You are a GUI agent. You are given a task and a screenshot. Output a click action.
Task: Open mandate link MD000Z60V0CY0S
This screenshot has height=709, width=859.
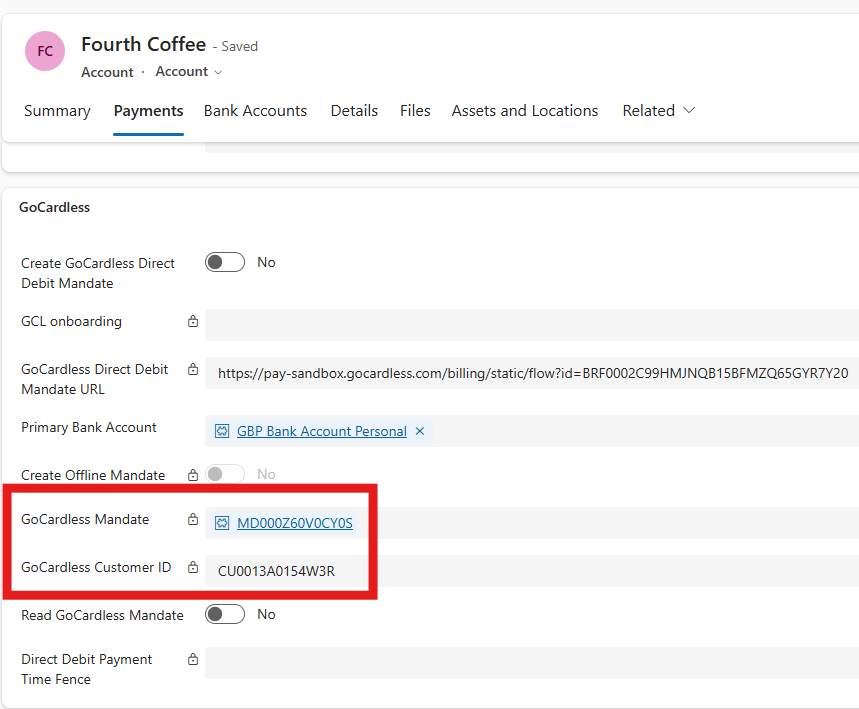[x=294, y=523]
